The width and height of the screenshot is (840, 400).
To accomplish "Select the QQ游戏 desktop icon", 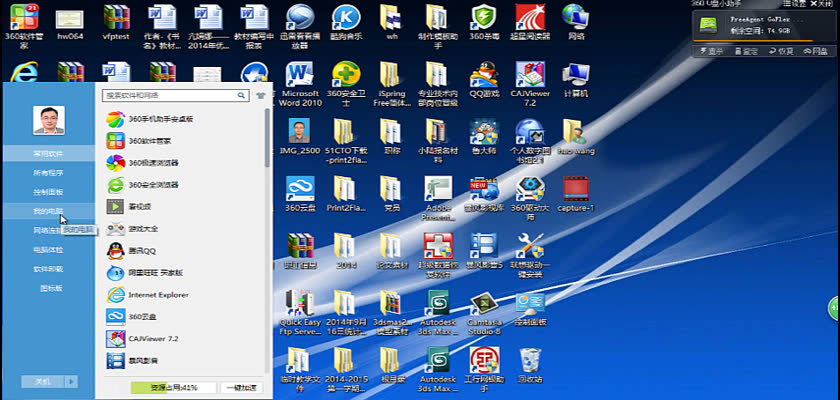I will (x=484, y=80).
